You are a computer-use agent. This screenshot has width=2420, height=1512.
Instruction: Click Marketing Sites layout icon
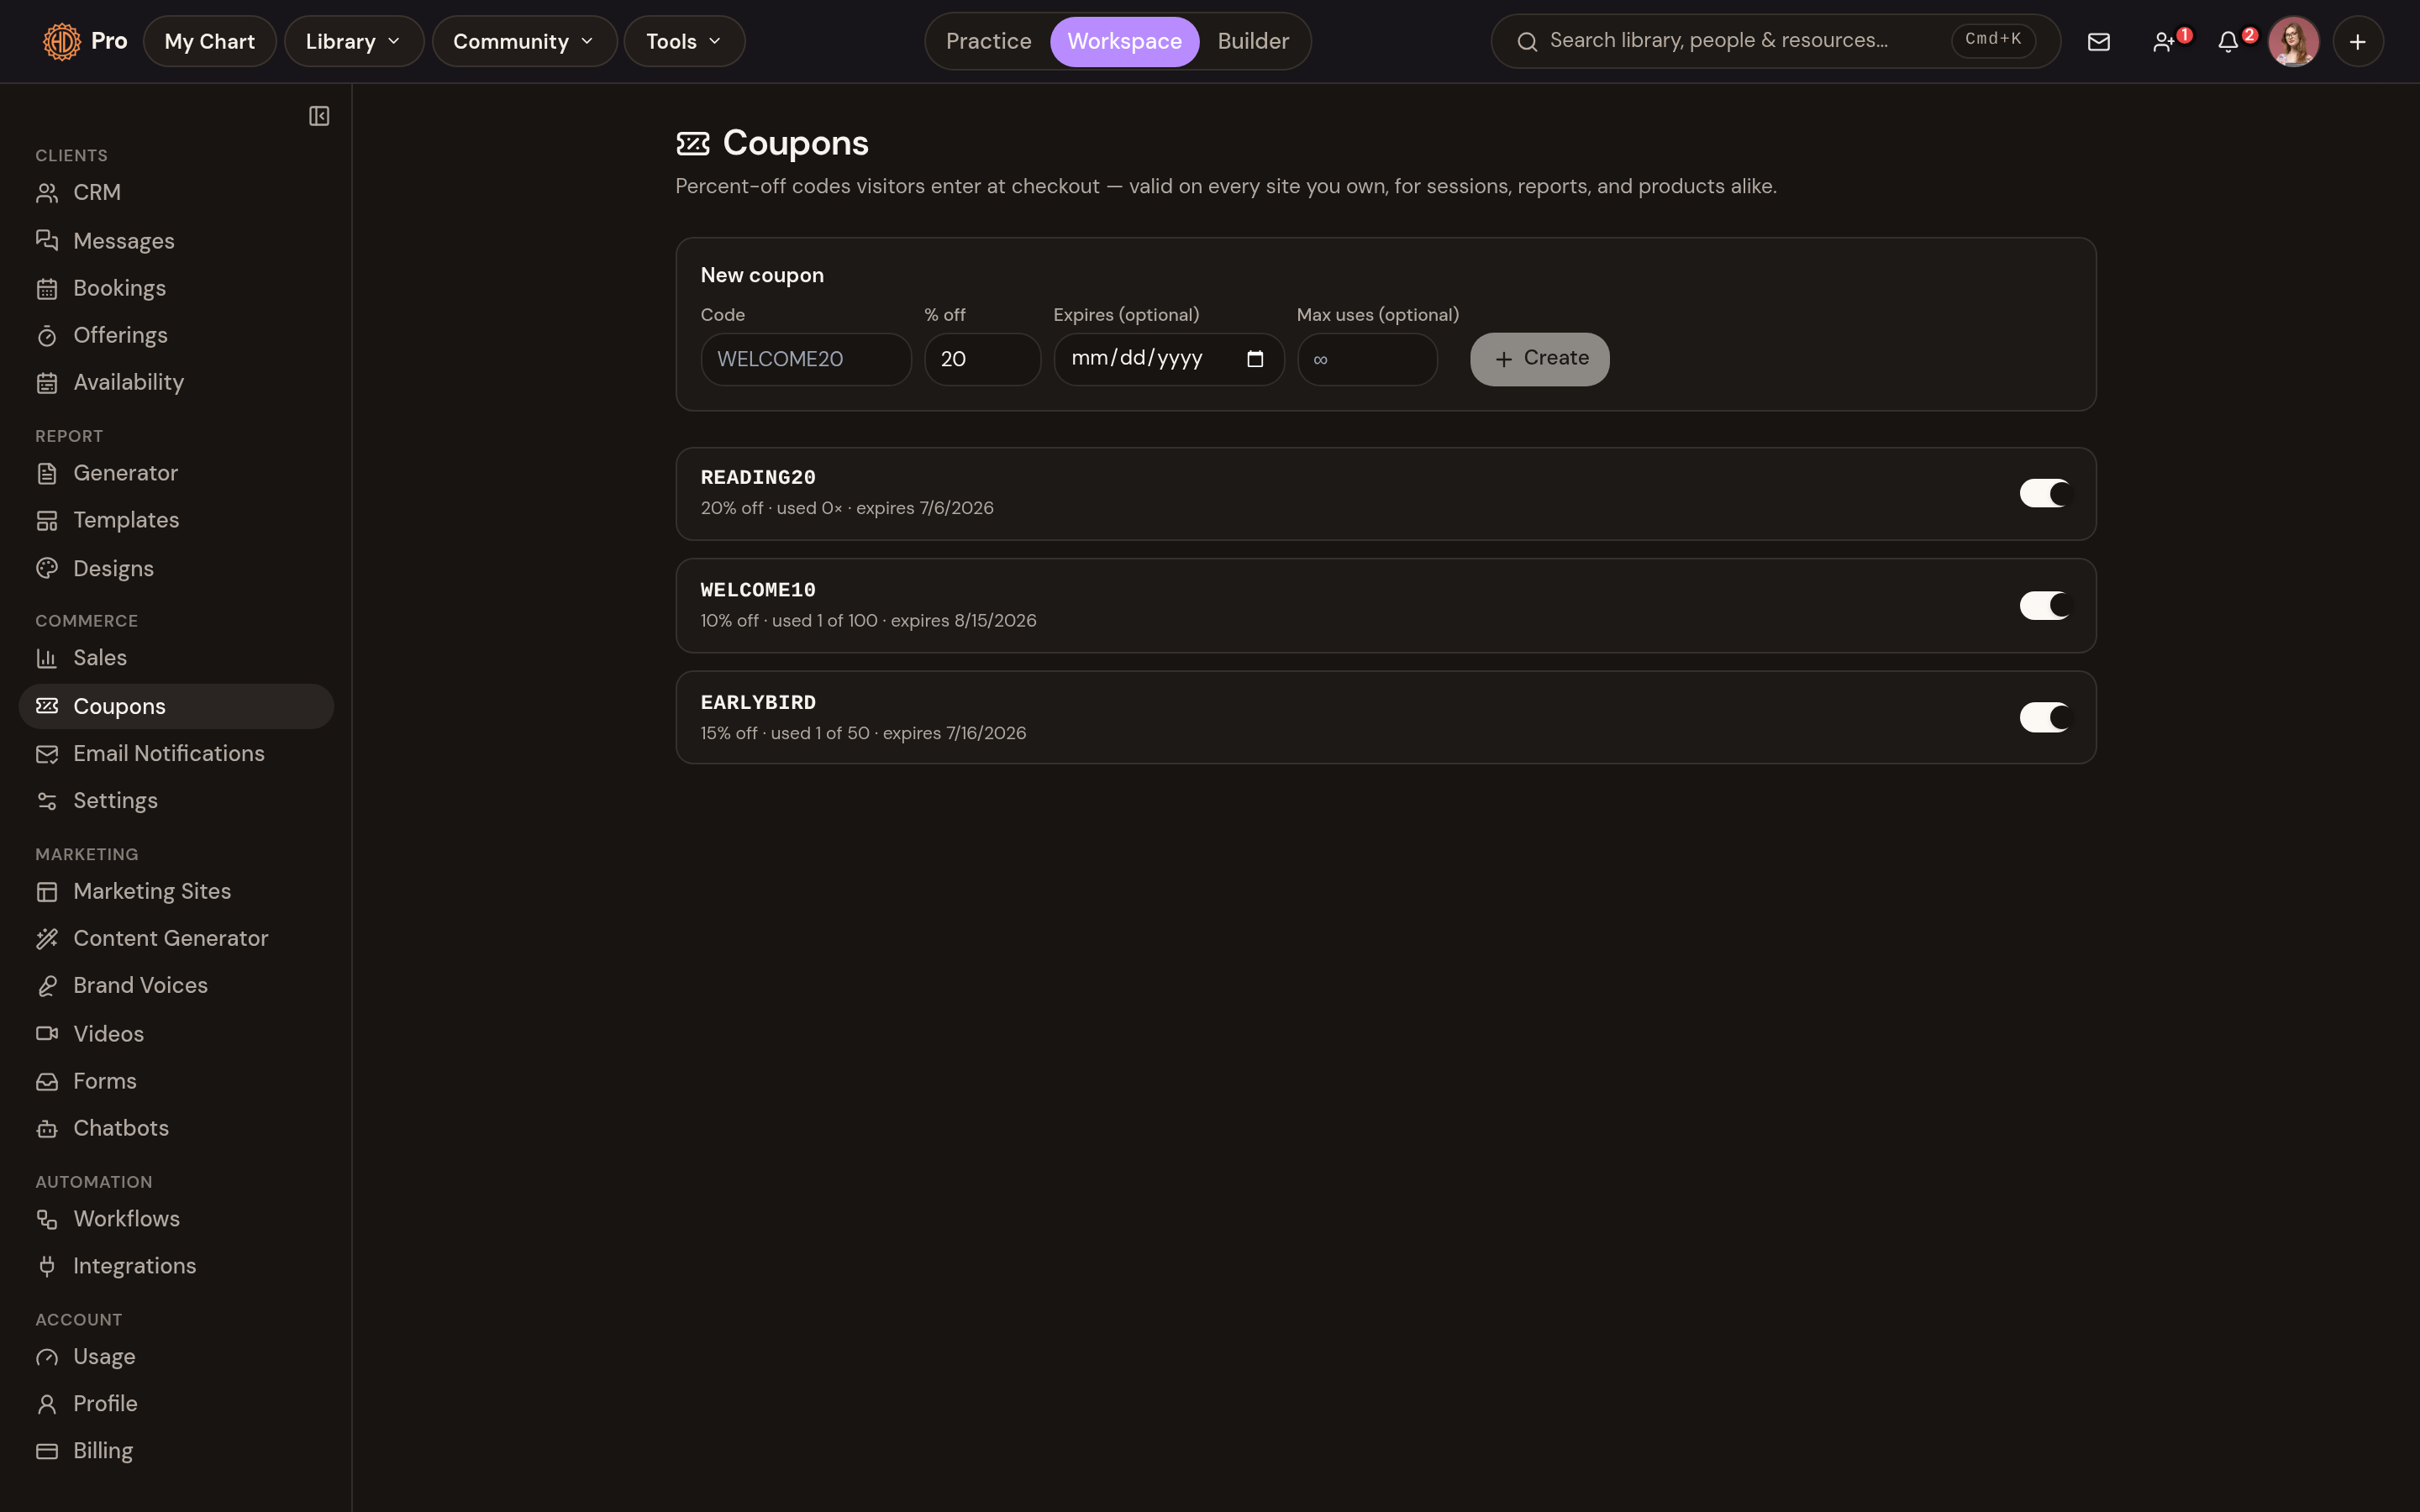47,892
